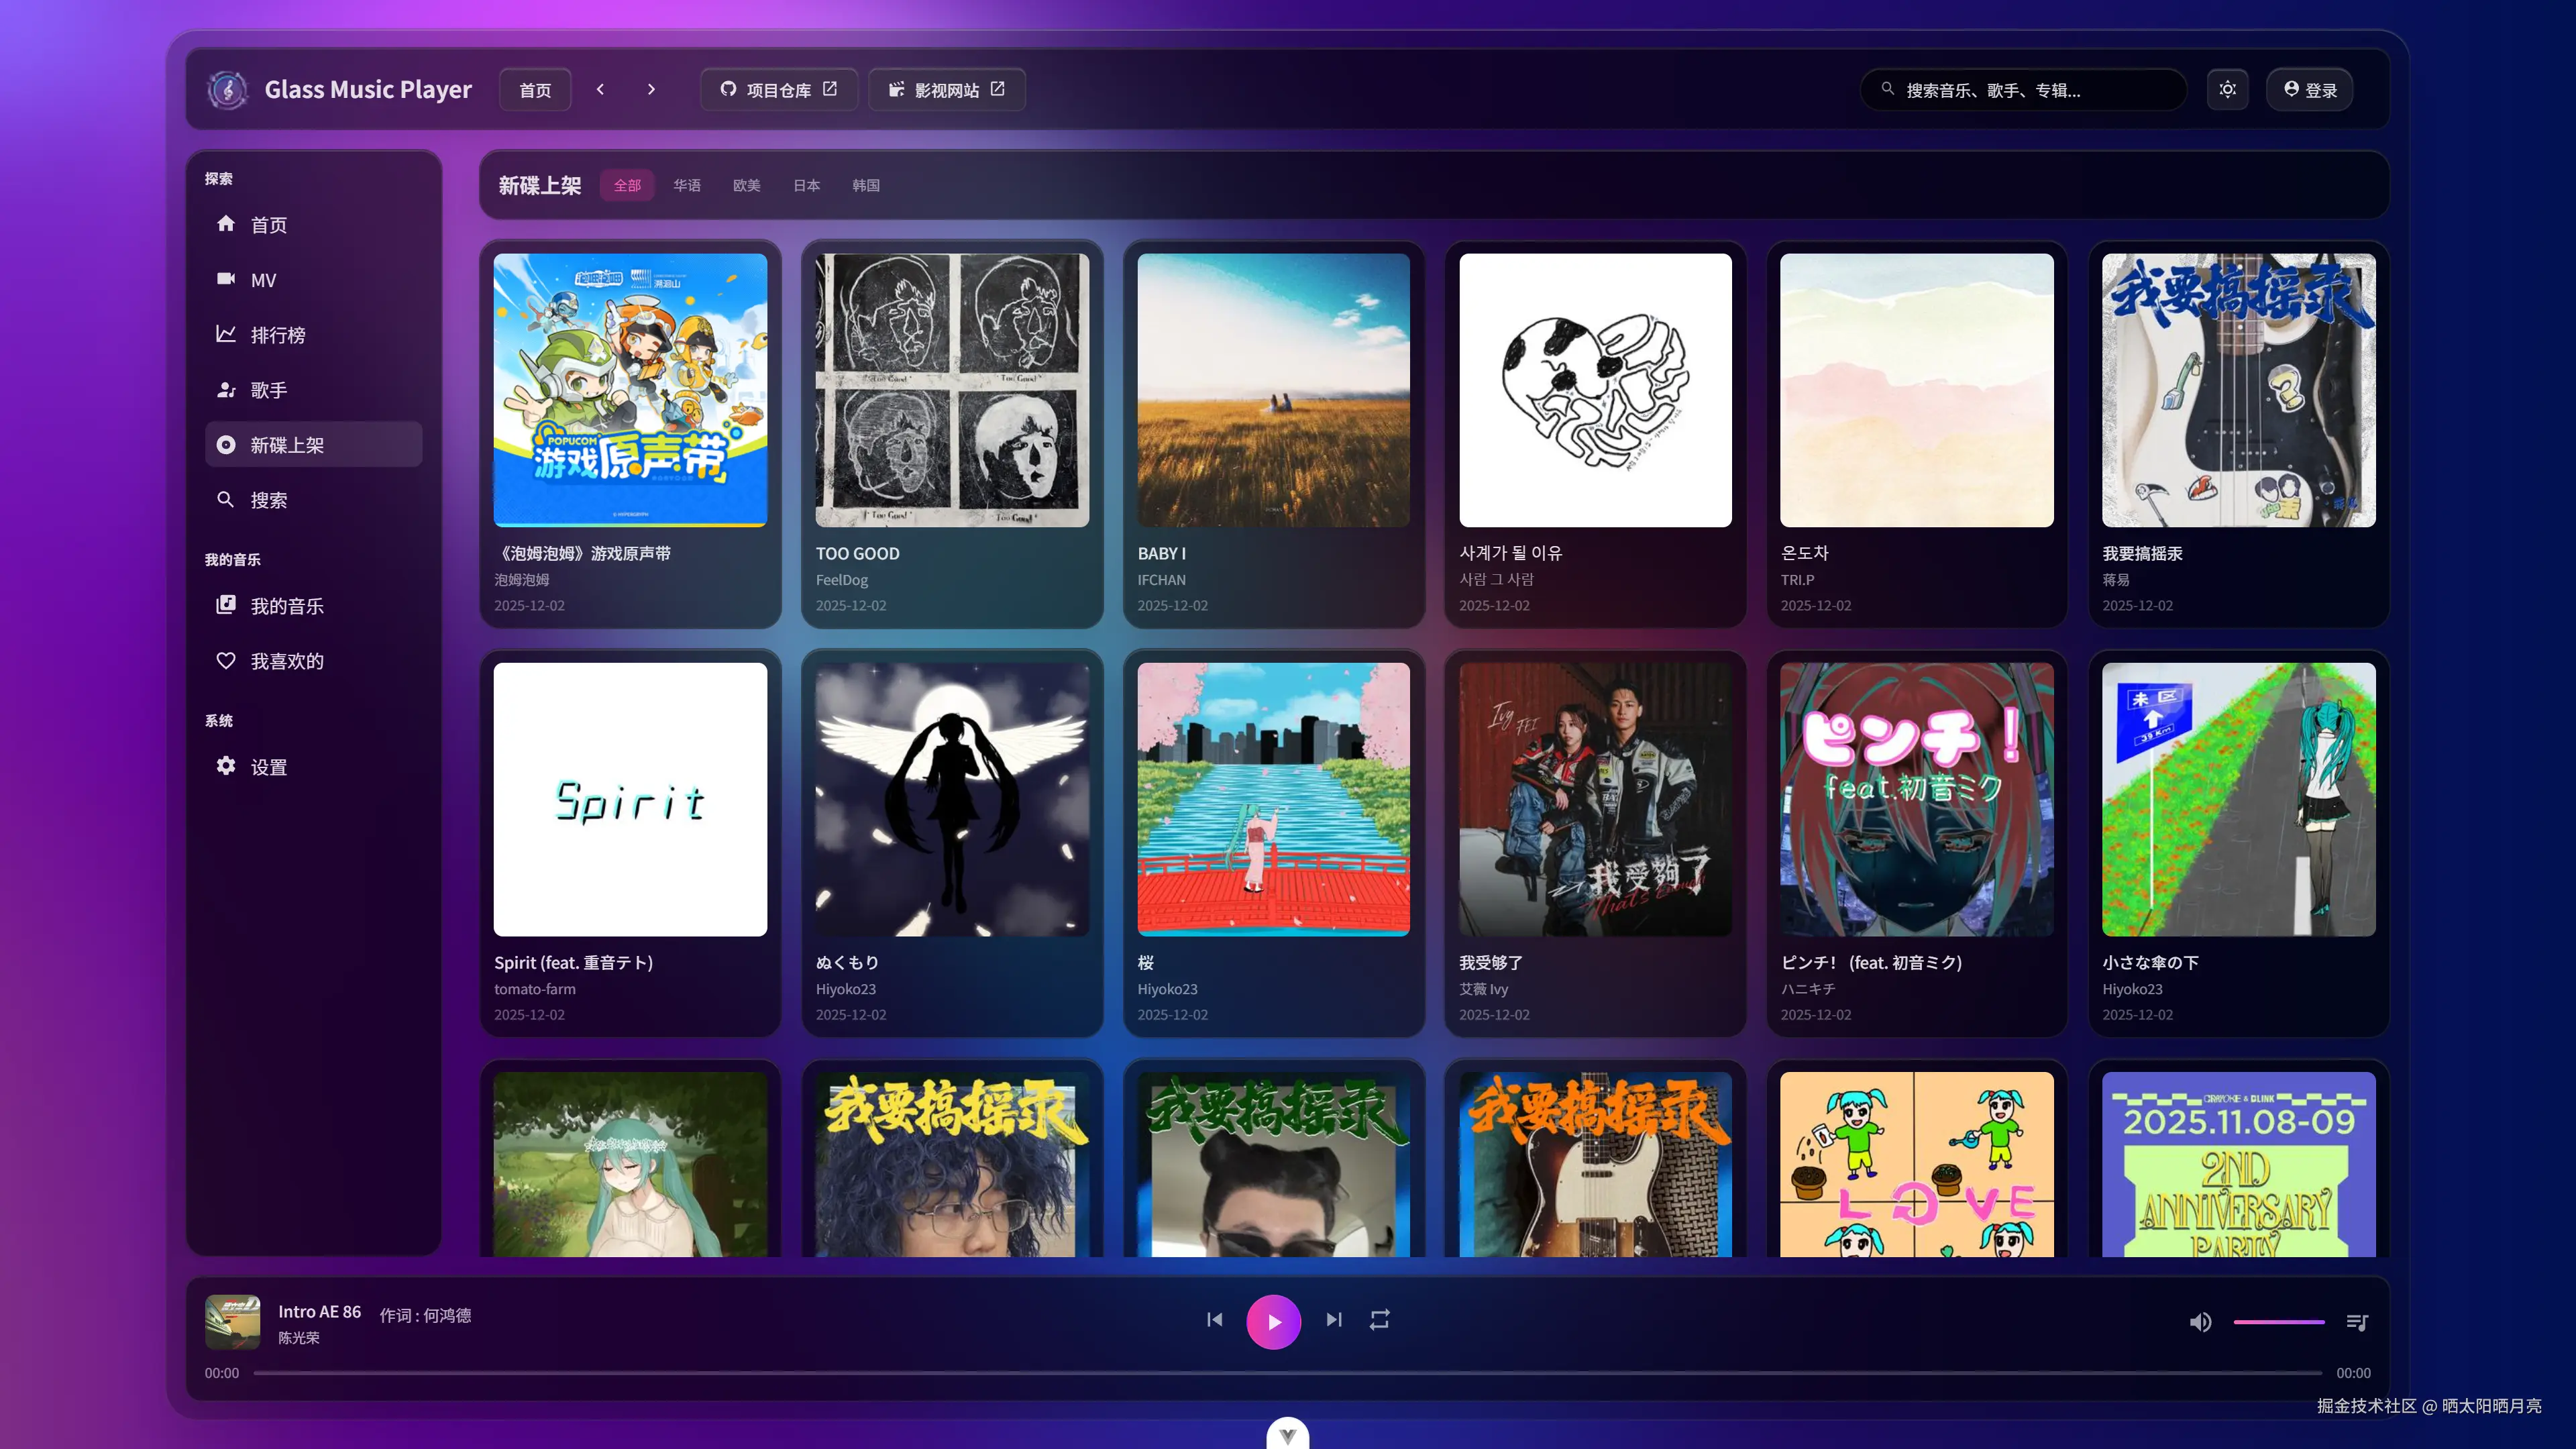The image size is (2576, 1449).
Task: Navigate forward with the right chevron
Action: pyautogui.click(x=651, y=90)
